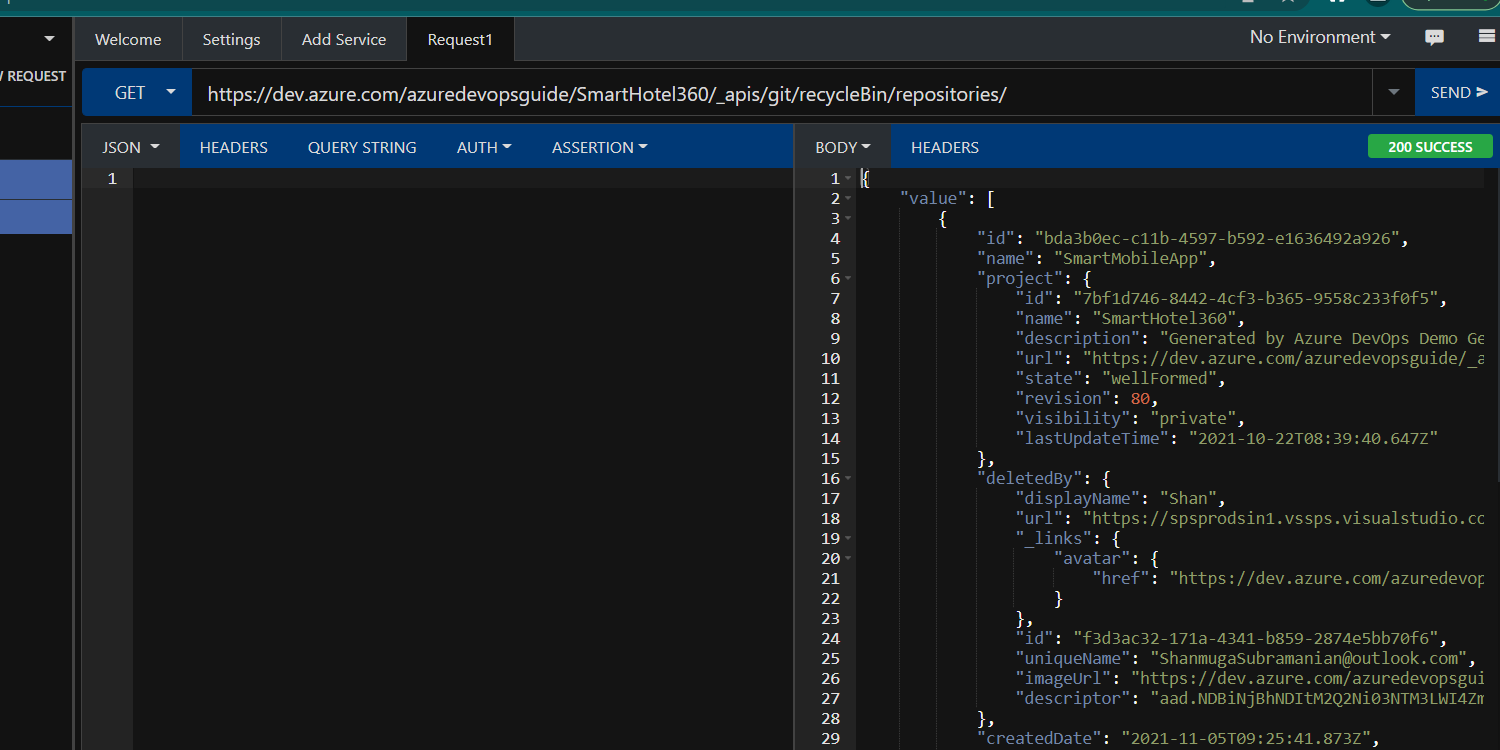Open the chat bubble icon in top bar
Screen dimensions: 1500x750
click(x=1434, y=38)
